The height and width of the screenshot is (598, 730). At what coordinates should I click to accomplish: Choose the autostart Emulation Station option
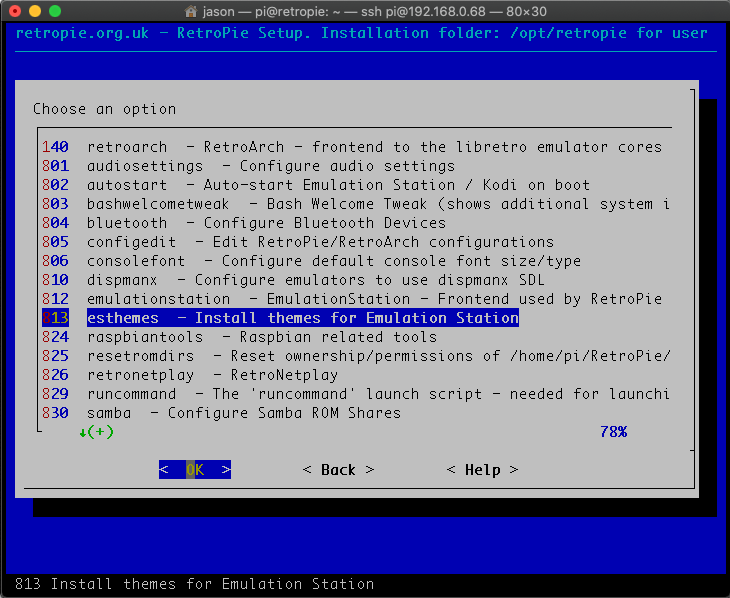(338, 185)
